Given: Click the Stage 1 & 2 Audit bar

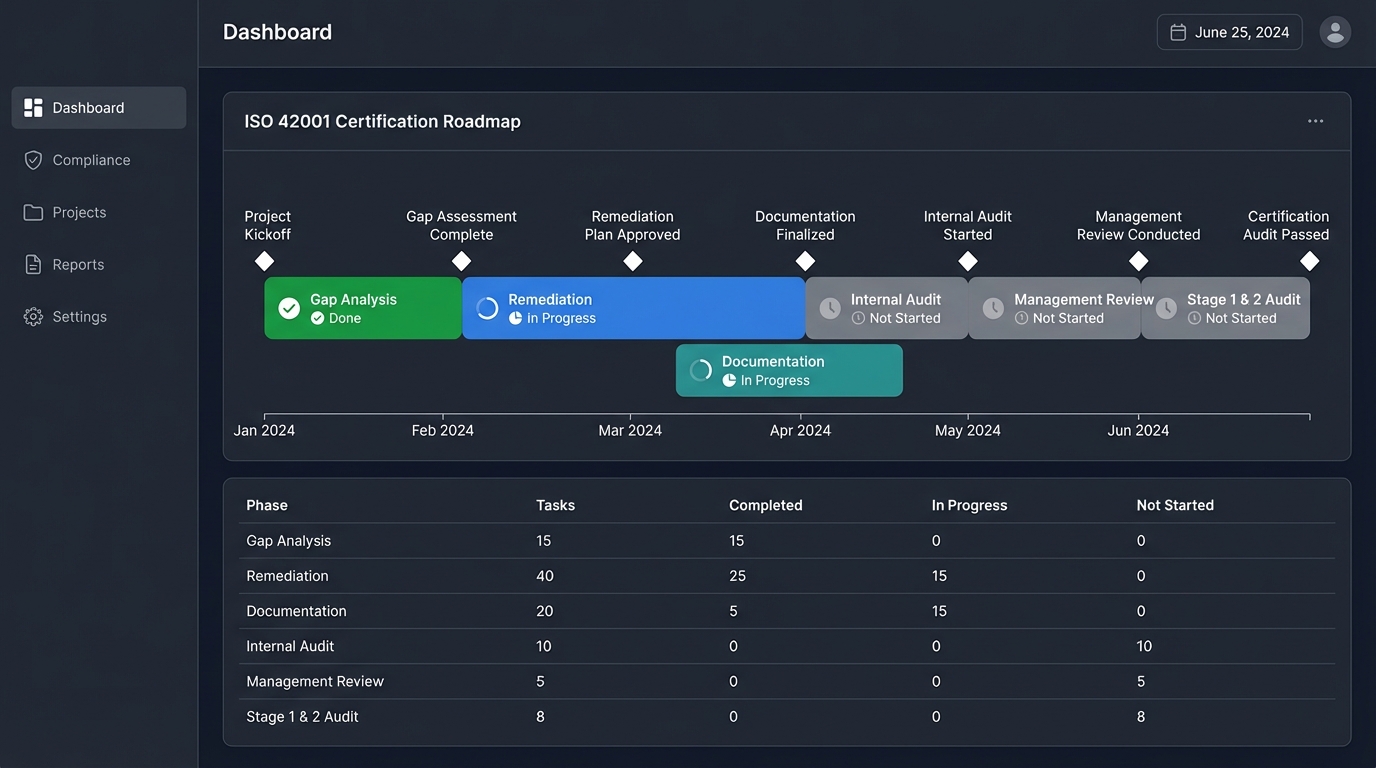Looking at the screenshot, I should [x=1225, y=308].
